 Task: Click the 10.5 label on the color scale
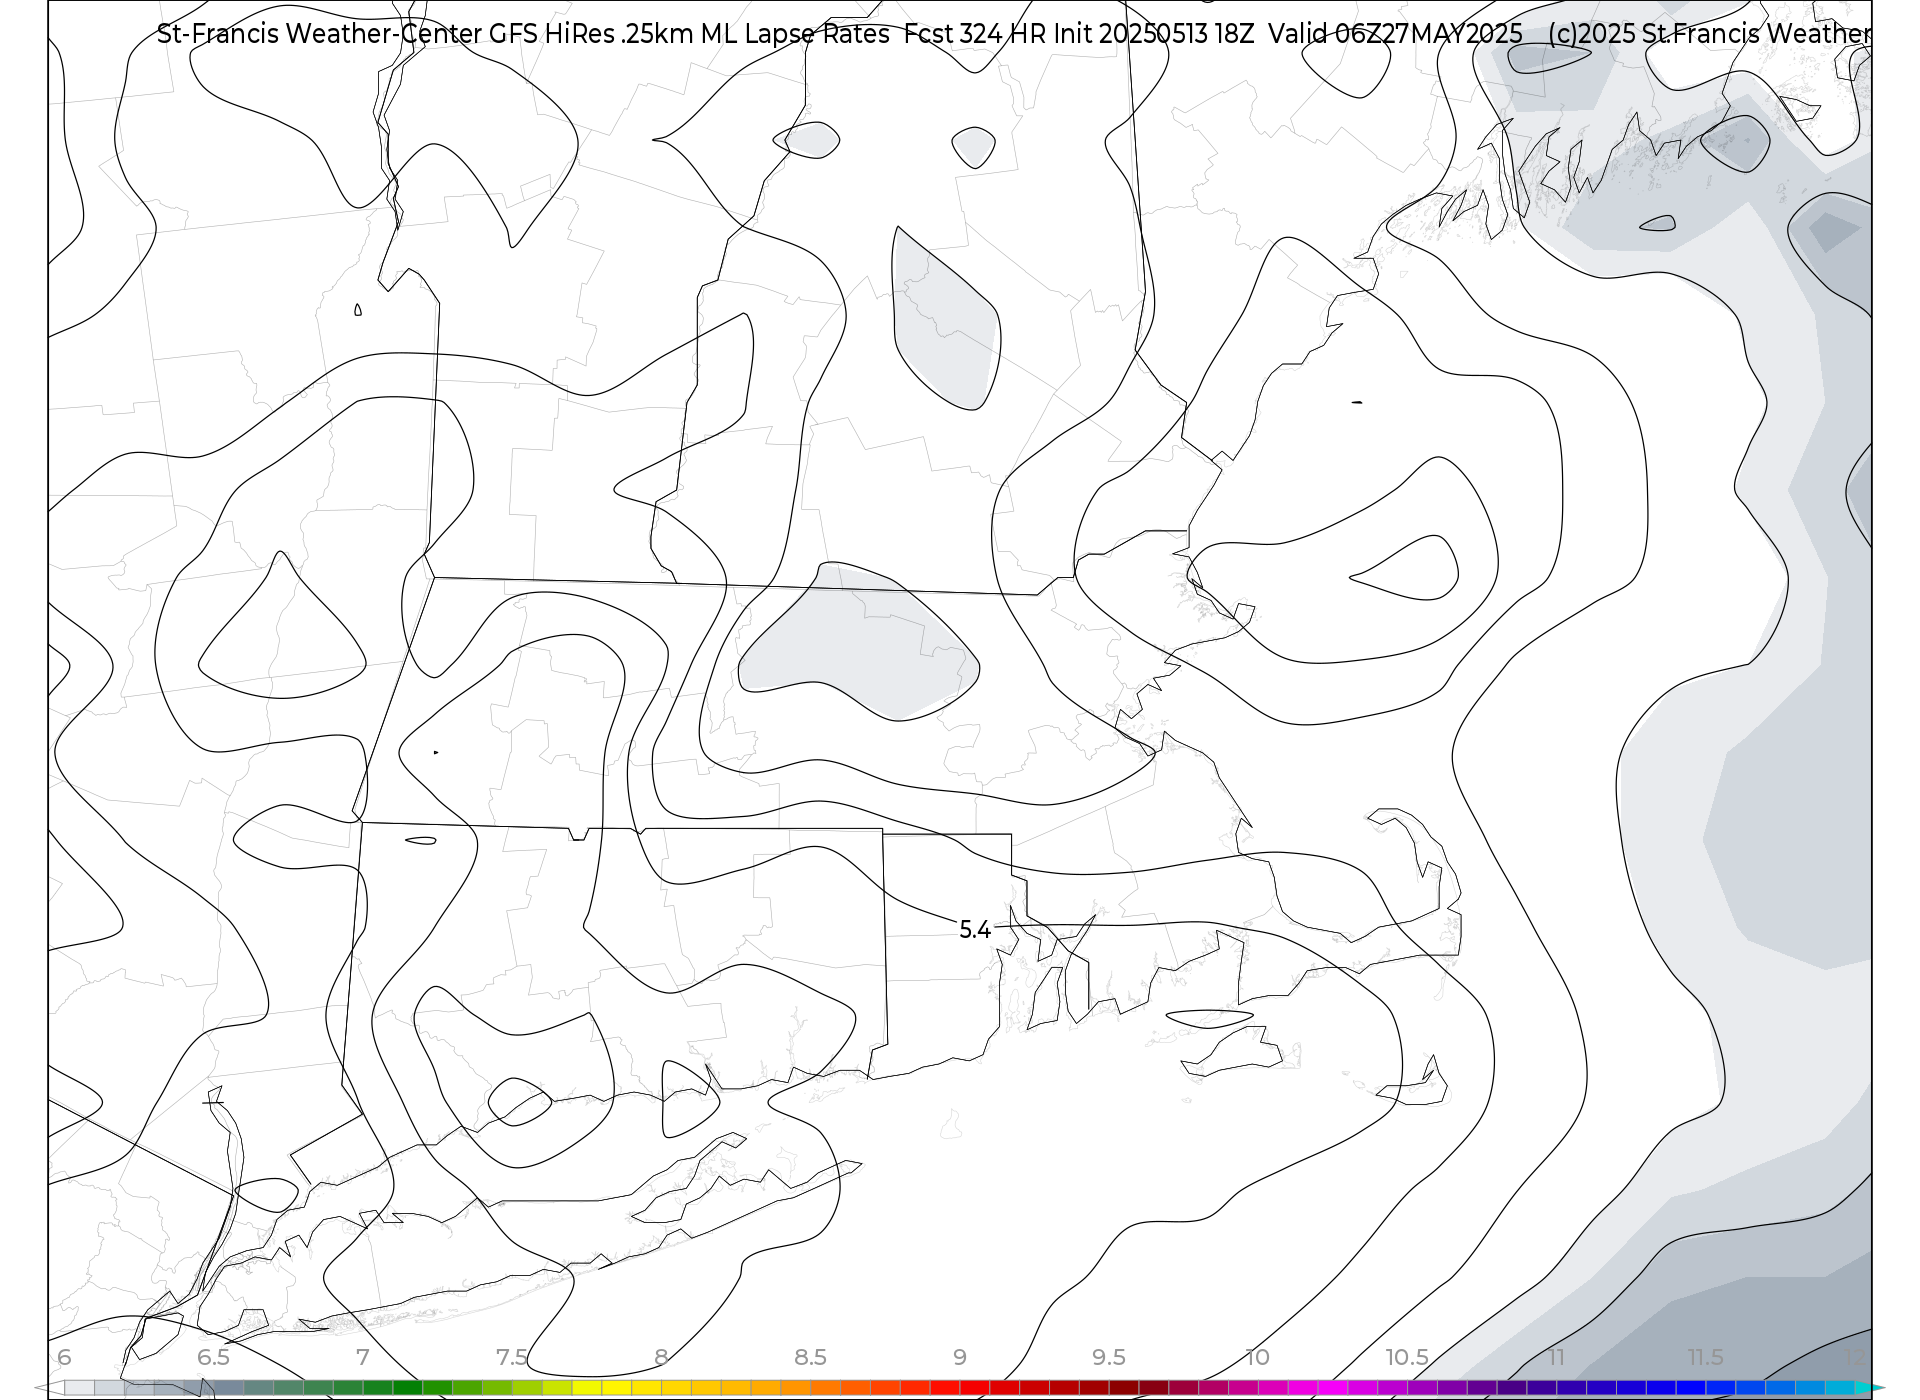1406,1357
